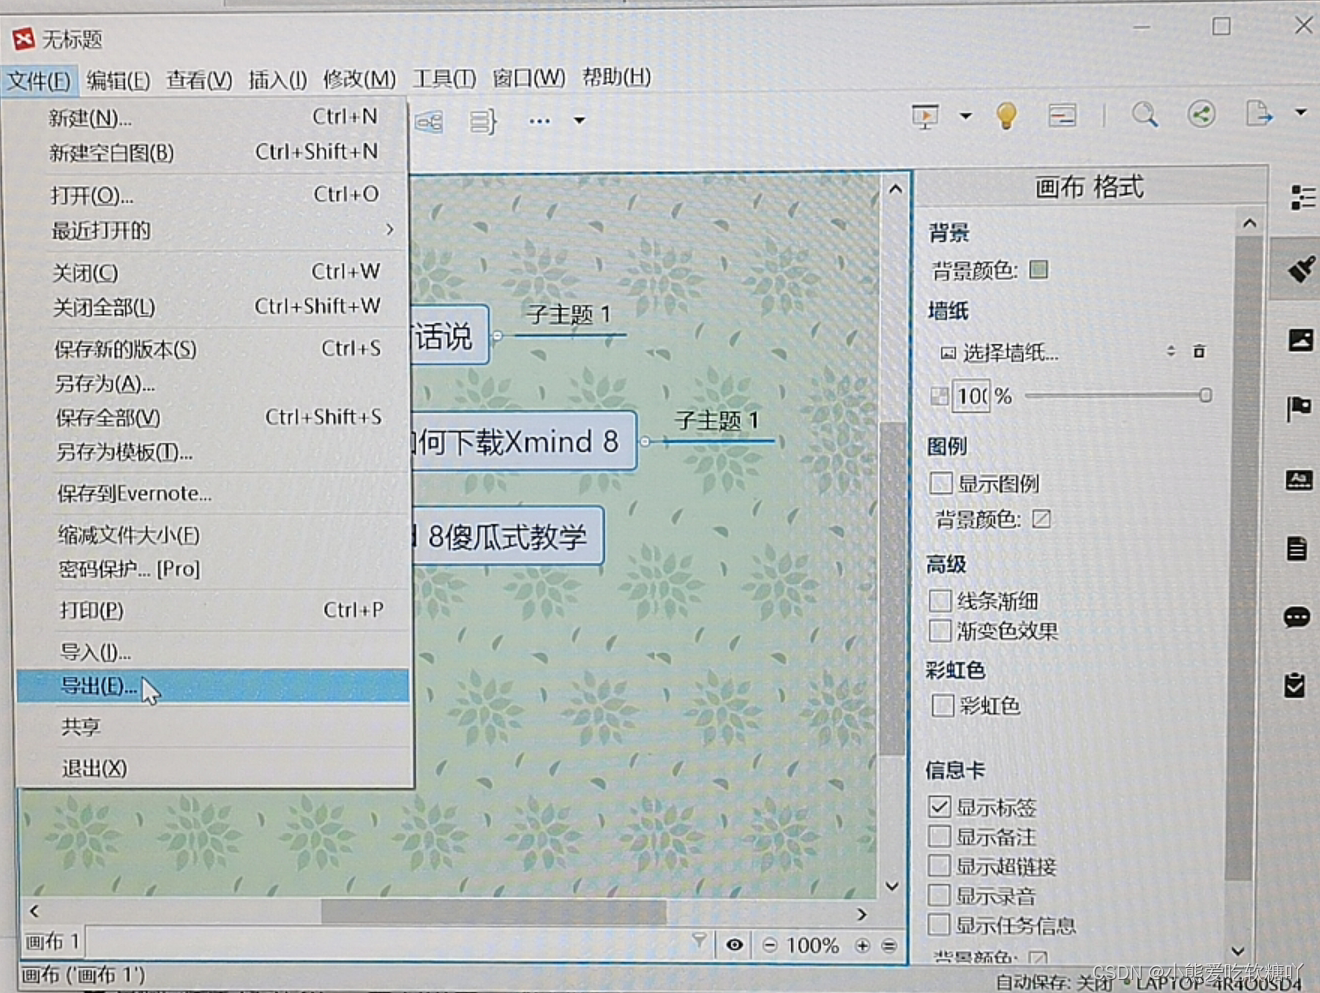This screenshot has width=1320, height=993.
Task: Open the Gantt chart view icon
Action: [x=1062, y=116]
